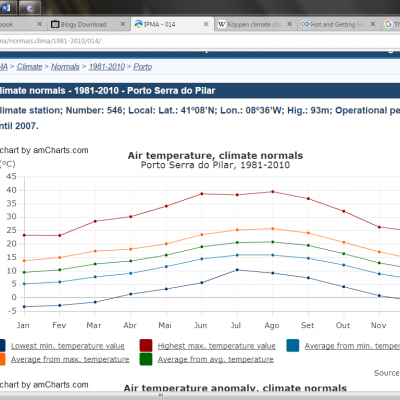Toggle the Average from min. temperature legend

point(352,346)
